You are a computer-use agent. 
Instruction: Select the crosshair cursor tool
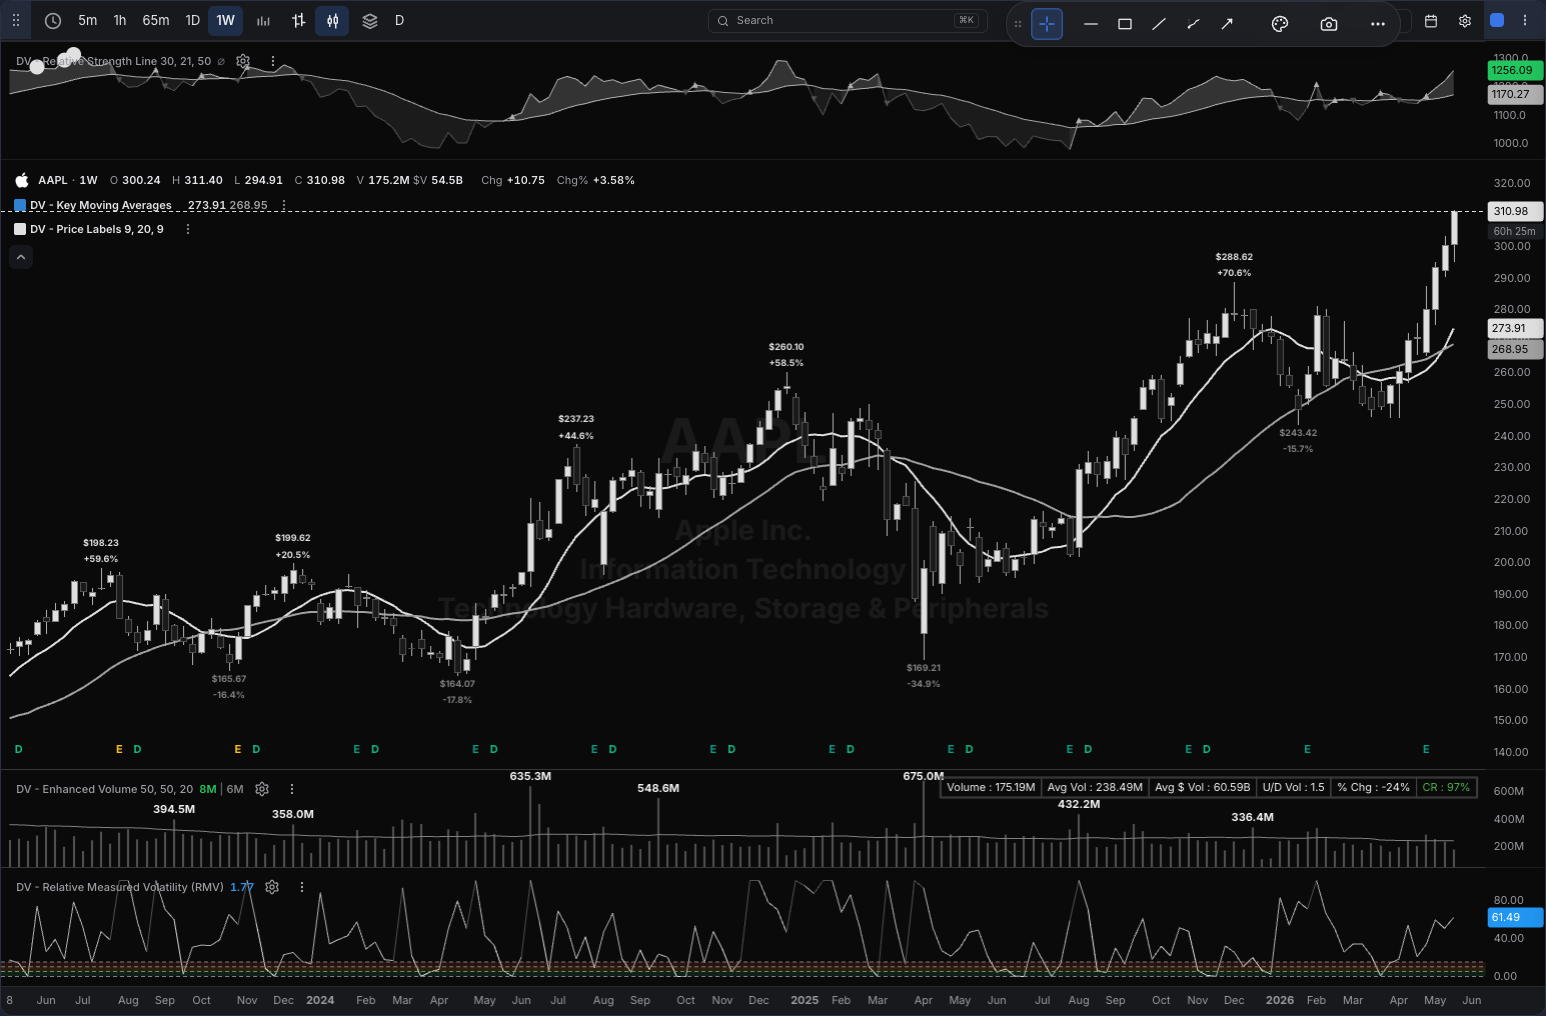1047,24
